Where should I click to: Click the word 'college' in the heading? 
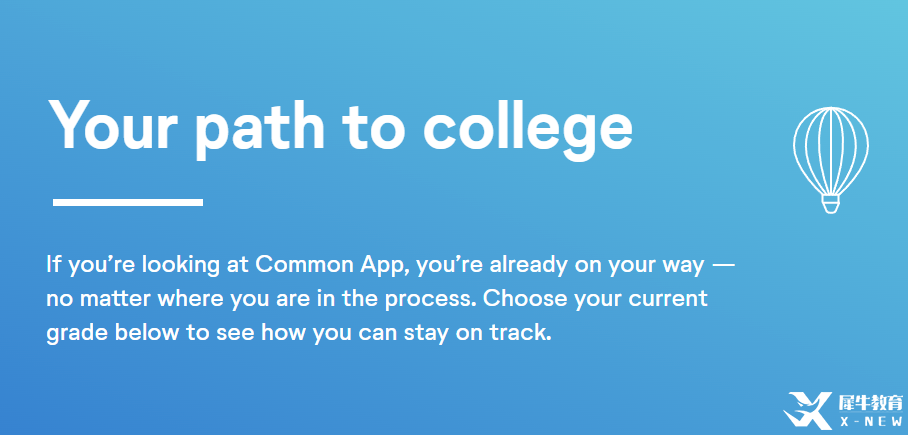coord(528,129)
